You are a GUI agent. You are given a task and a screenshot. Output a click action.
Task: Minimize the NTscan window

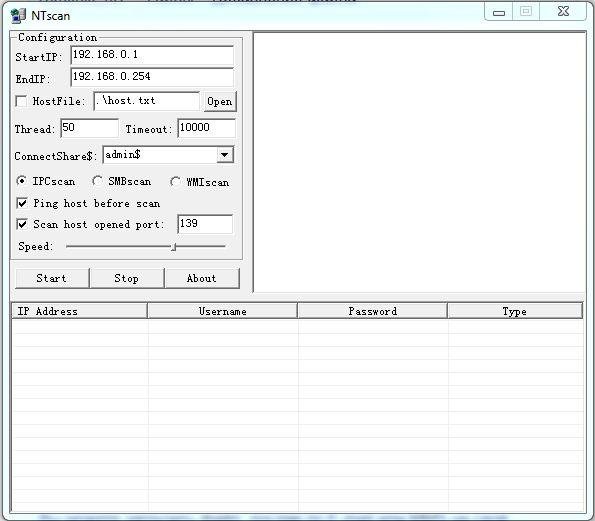coord(499,12)
